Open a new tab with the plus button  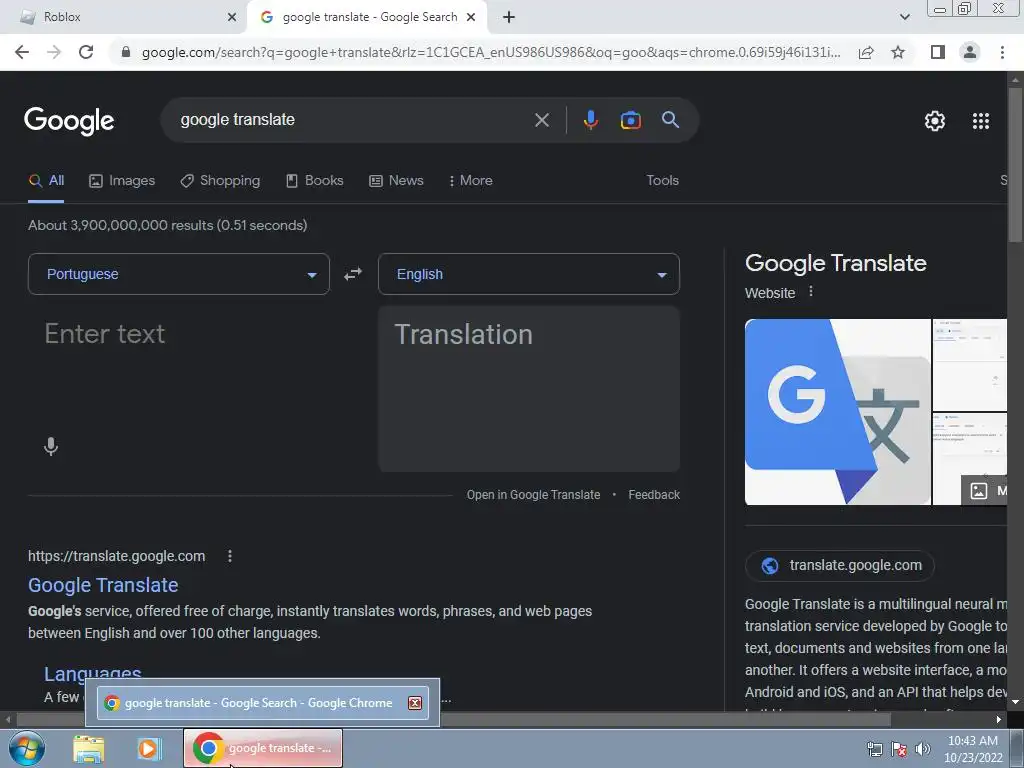click(509, 17)
